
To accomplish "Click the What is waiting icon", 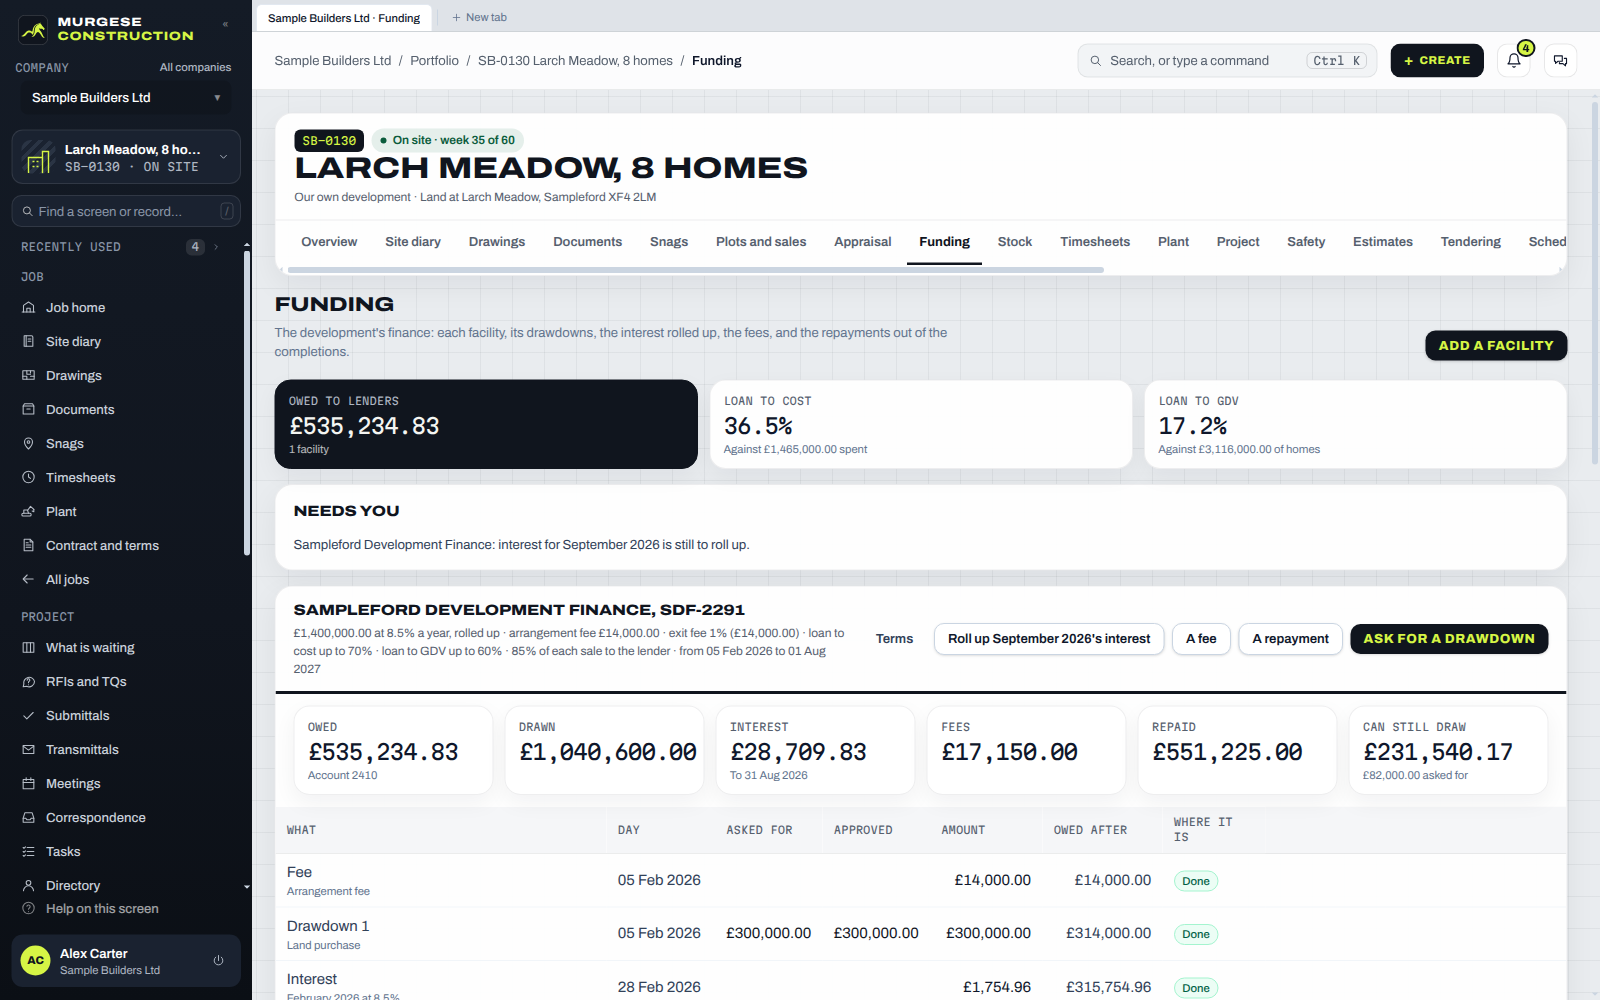I will pos(28,648).
